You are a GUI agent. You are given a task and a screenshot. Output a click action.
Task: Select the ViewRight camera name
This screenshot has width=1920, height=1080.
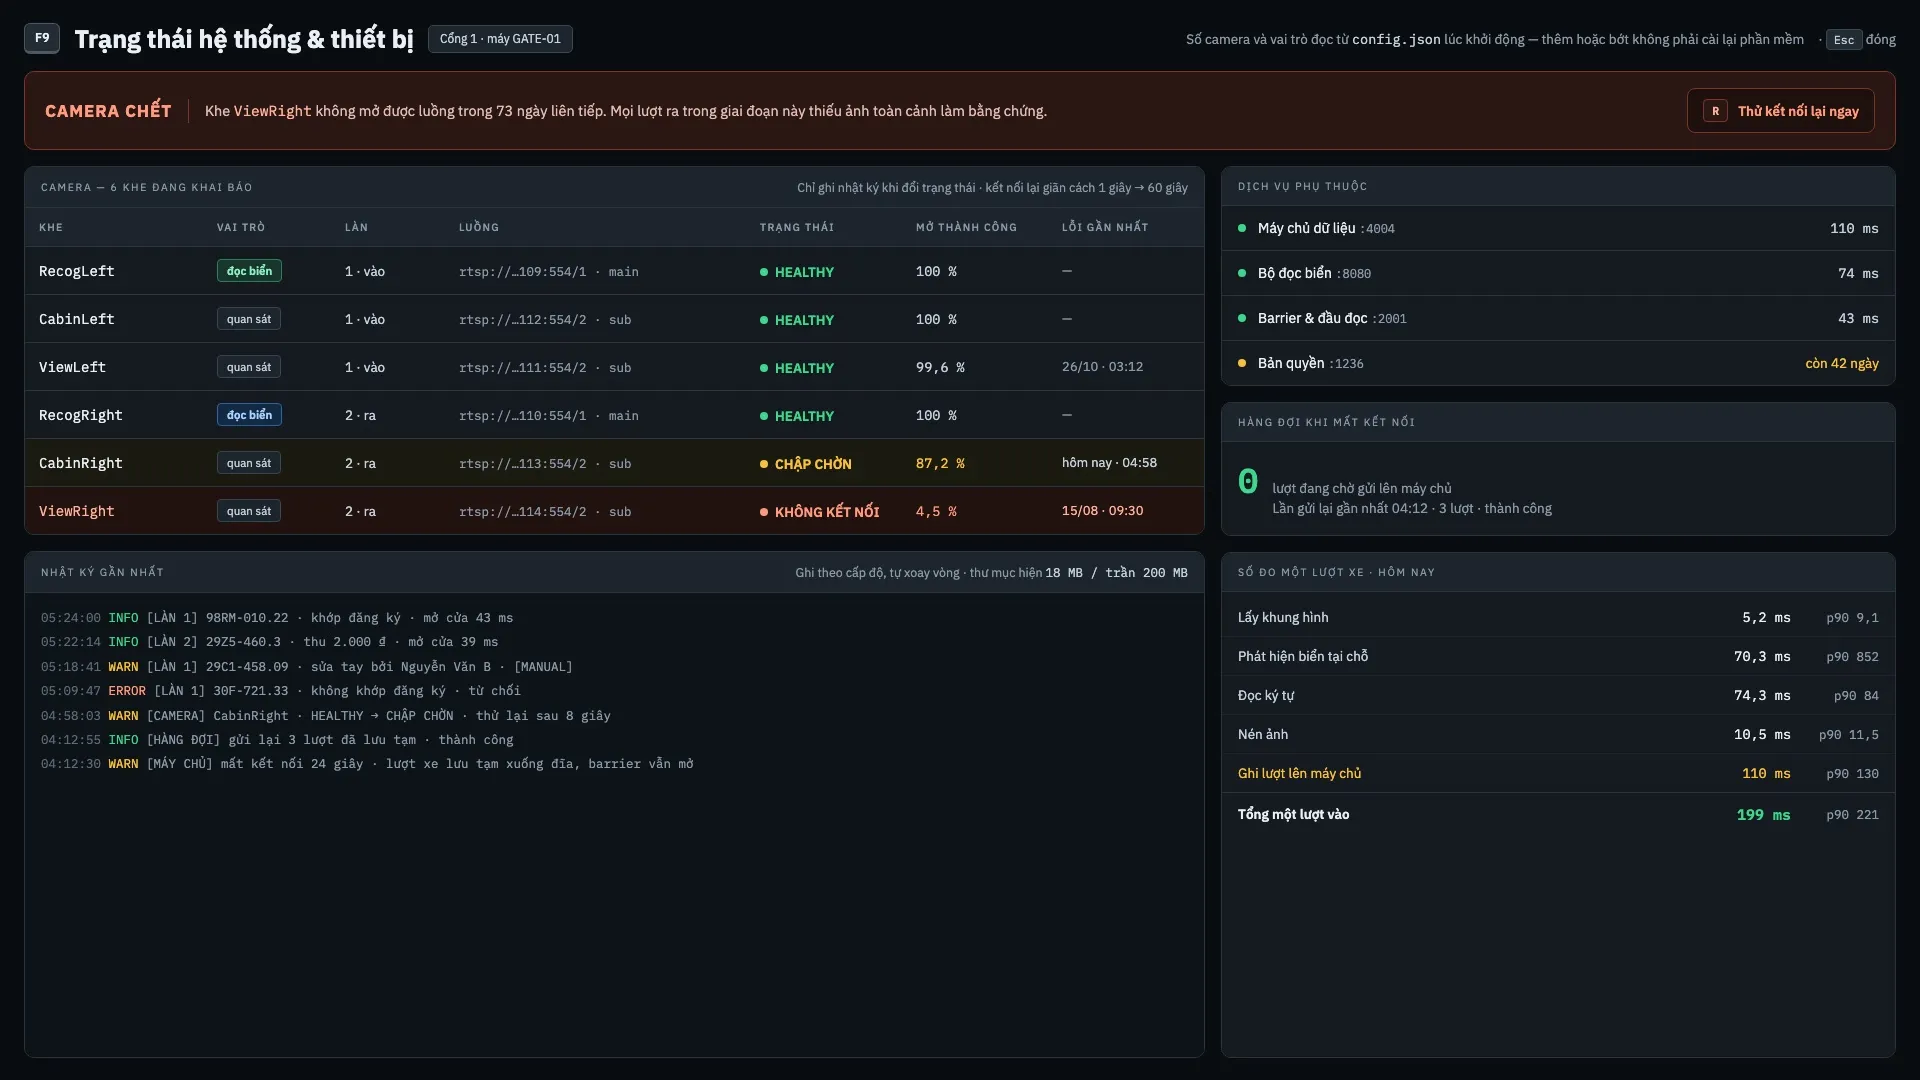pos(77,511)
